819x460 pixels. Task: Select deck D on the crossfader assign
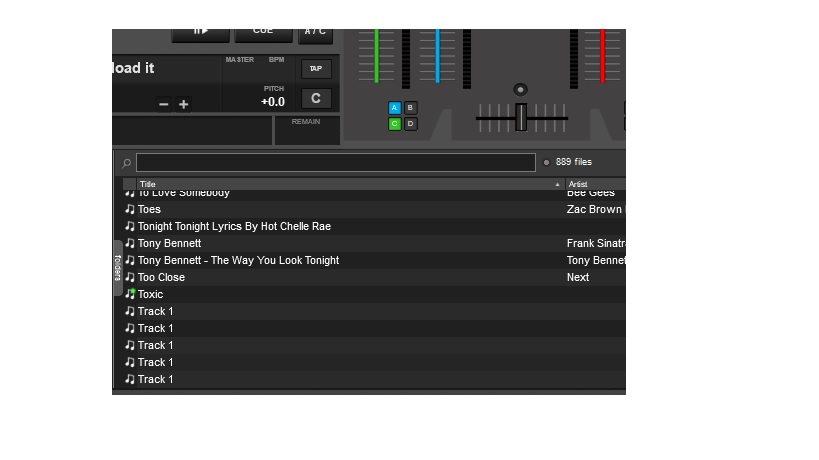point(411,124)
